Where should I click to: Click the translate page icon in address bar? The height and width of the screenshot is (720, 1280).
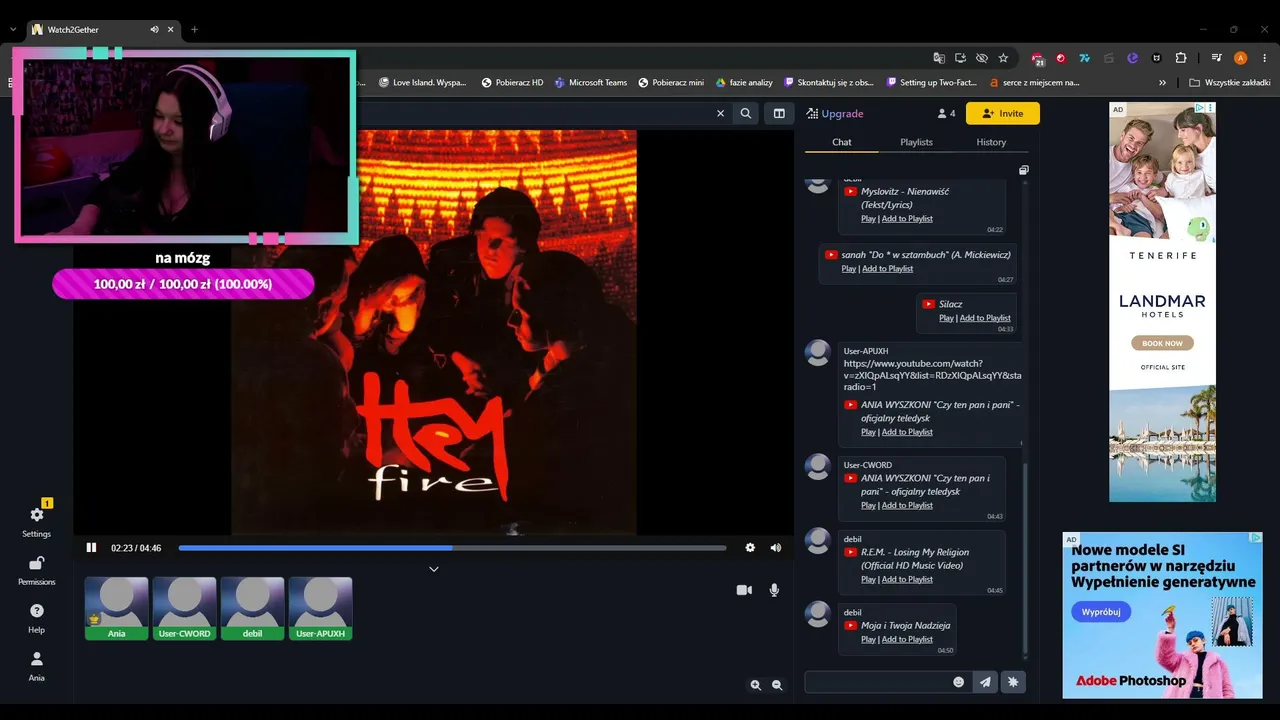click(939, 58)
